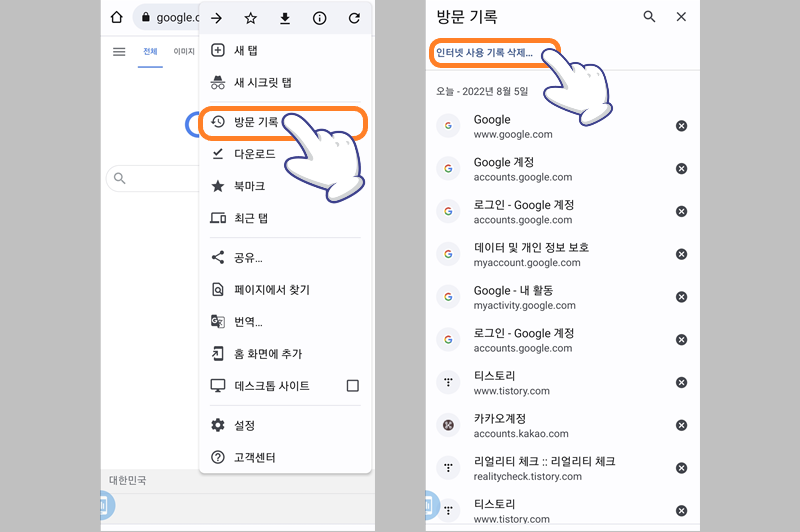Image resolution: width=800 pixels, height=532 pixels.
Task: Click date header 오늘 - 2022년 8월 5일
Action: pos(482,91)
